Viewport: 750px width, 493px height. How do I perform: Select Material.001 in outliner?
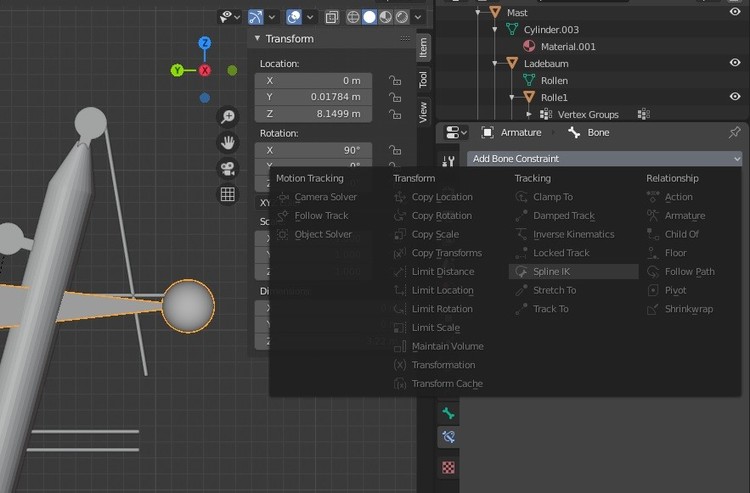tap(568, 46)
